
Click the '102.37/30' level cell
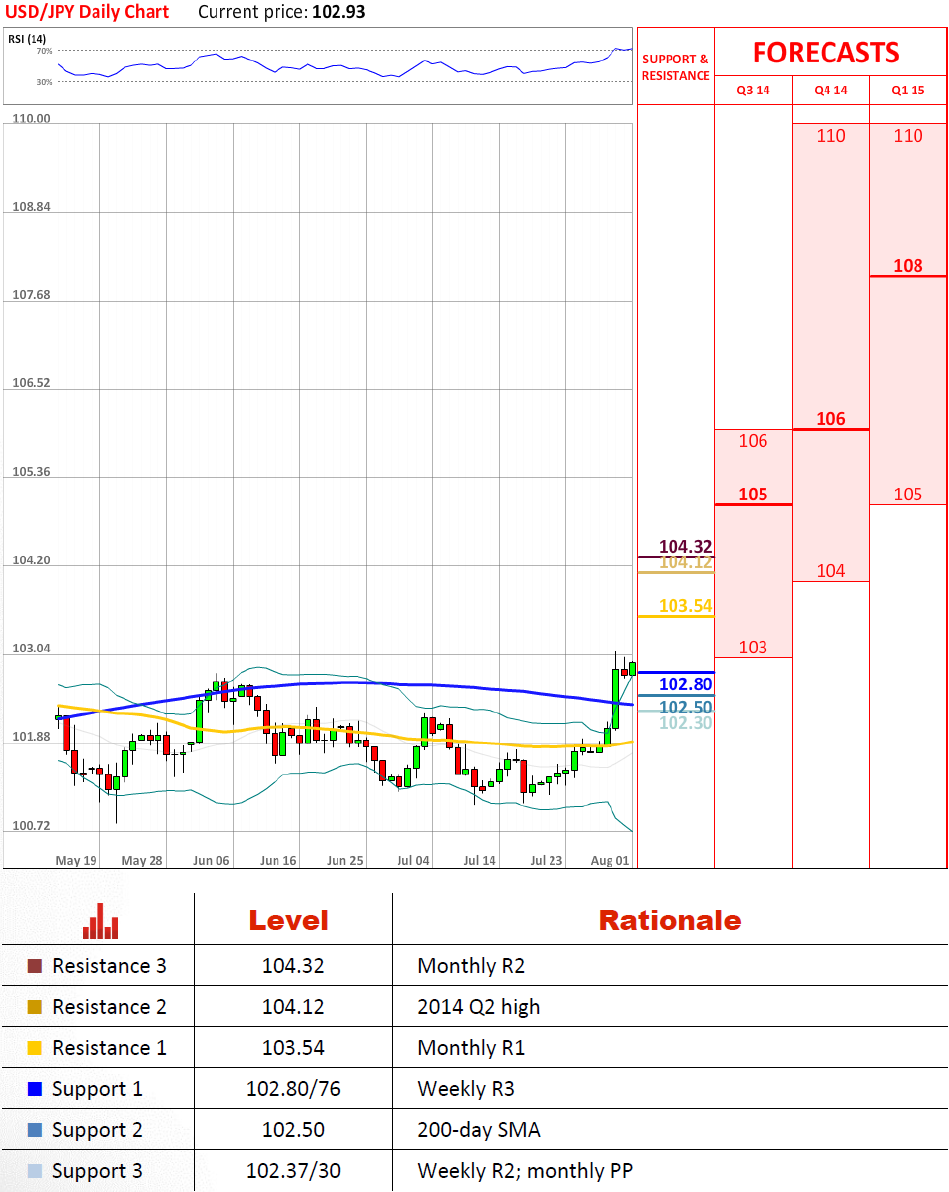tap(293, 1171)
